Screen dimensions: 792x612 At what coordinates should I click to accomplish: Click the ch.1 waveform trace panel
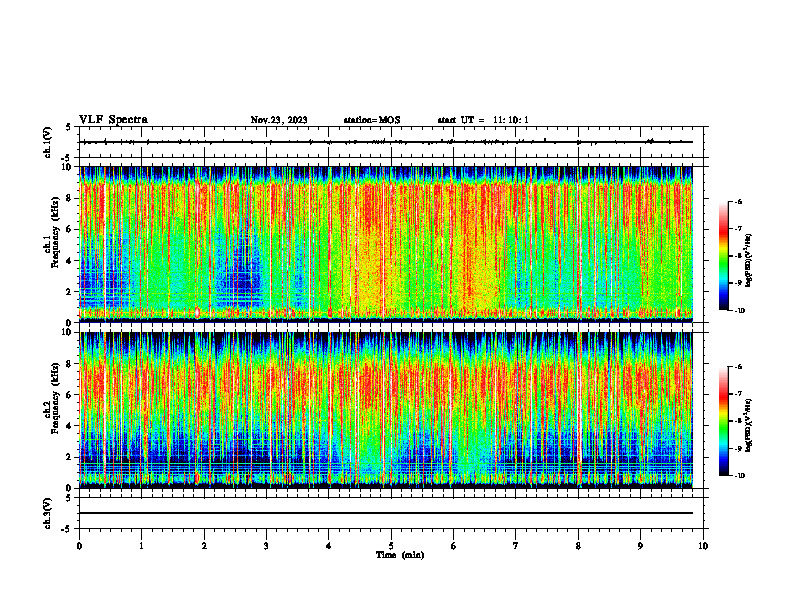pyautogui.click(x=391, y=142)
